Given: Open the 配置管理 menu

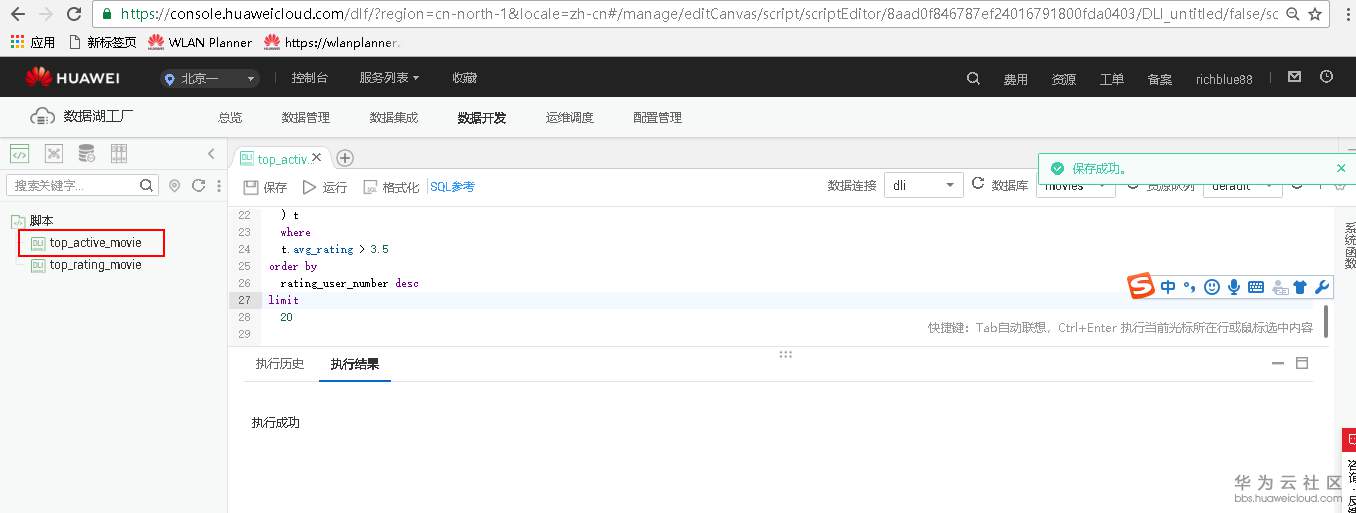Looking at the screenshot, I should tap(658, 117).
